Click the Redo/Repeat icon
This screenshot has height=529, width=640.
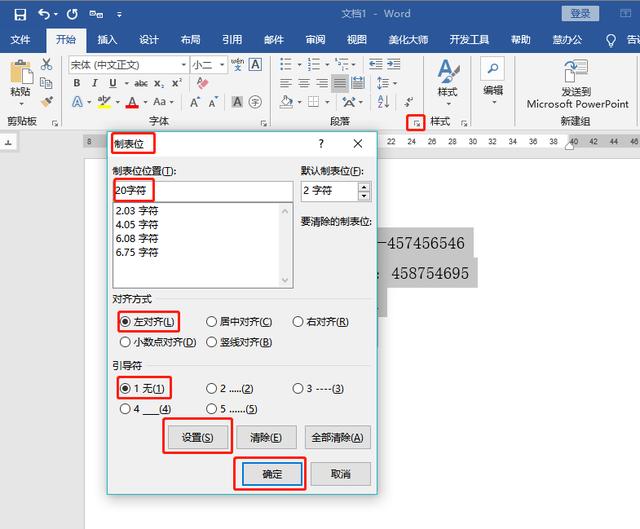pos(72,14)
